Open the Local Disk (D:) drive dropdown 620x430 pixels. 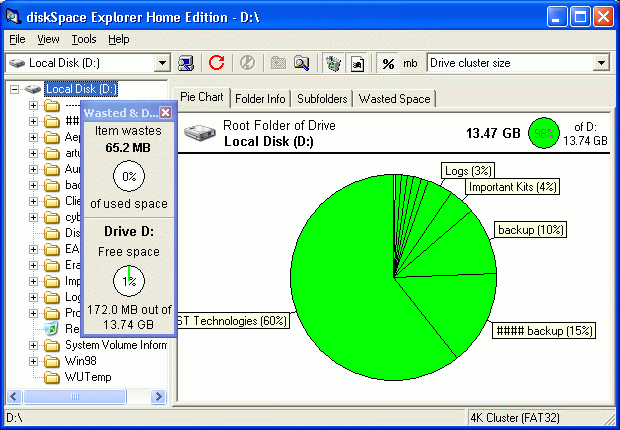162,63
